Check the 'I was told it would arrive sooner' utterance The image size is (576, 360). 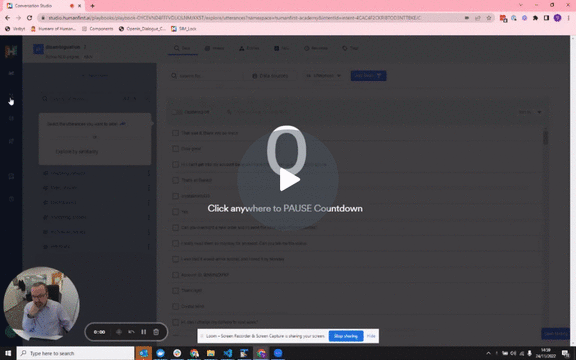coord(175,259)
